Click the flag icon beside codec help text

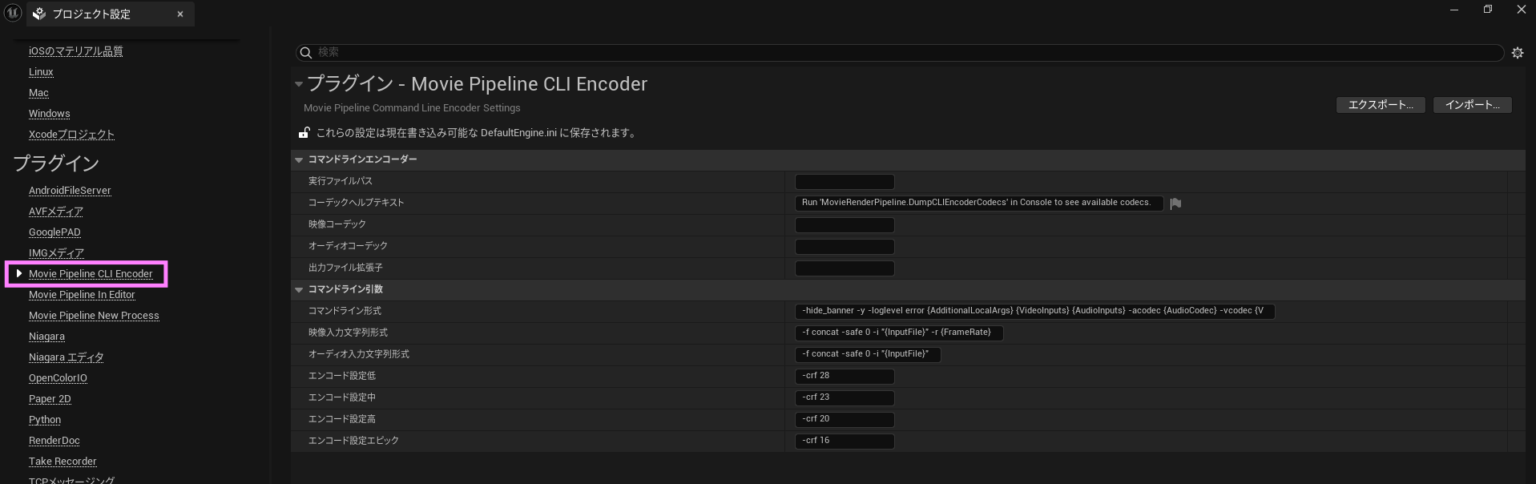click(x=1176, y=203)
